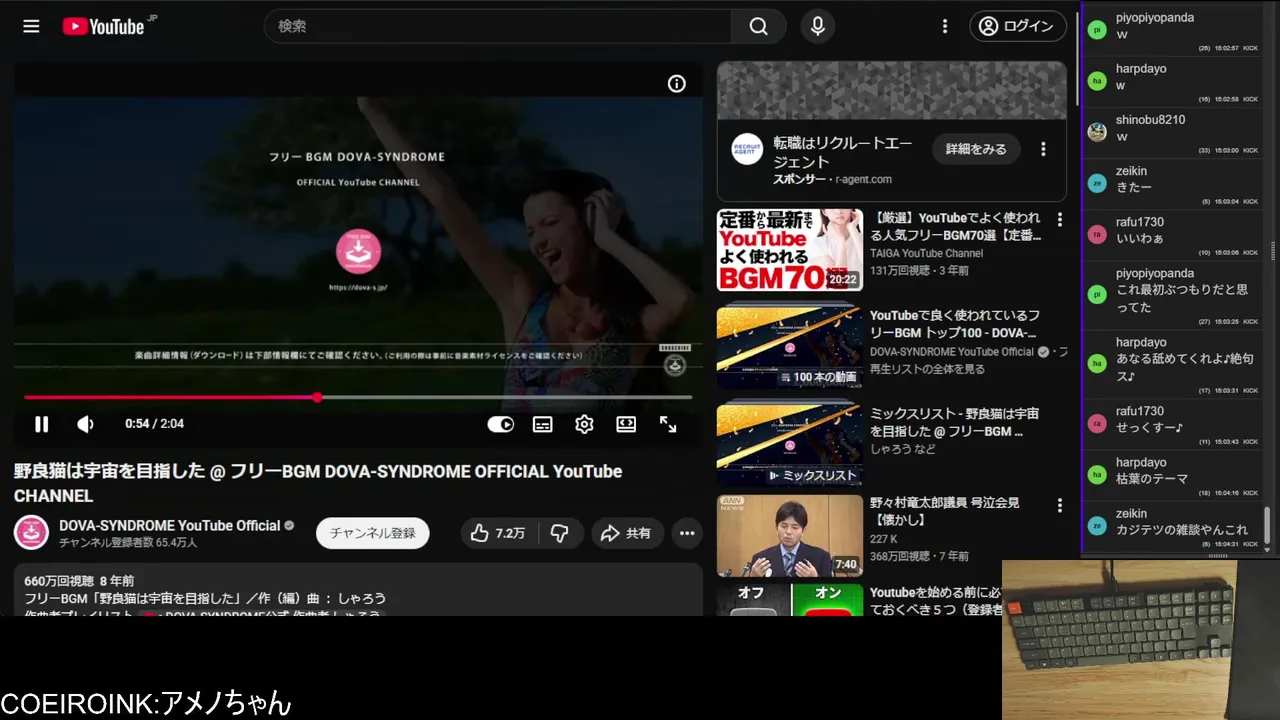Click KICK for shinobu8210's message
This screenshot has height=720, width=1280.
coord(1250,150)
